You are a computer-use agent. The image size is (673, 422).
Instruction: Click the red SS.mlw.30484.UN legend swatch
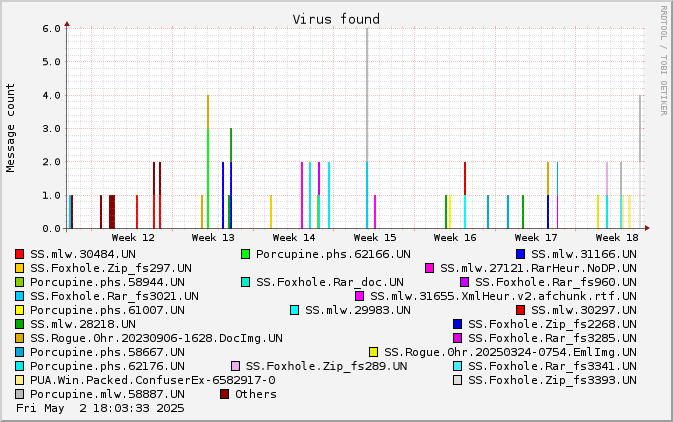[x=19, y=254]
